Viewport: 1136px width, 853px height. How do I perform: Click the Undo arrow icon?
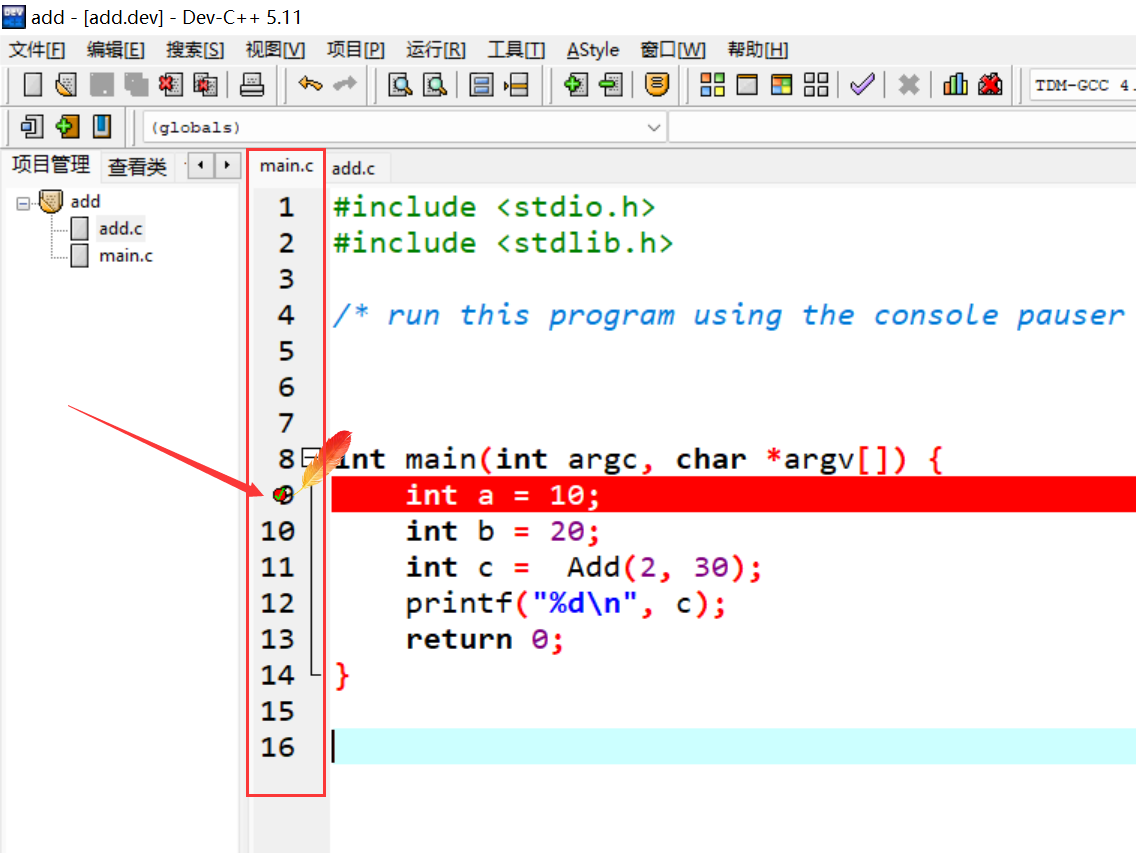(x=310, y=84)
